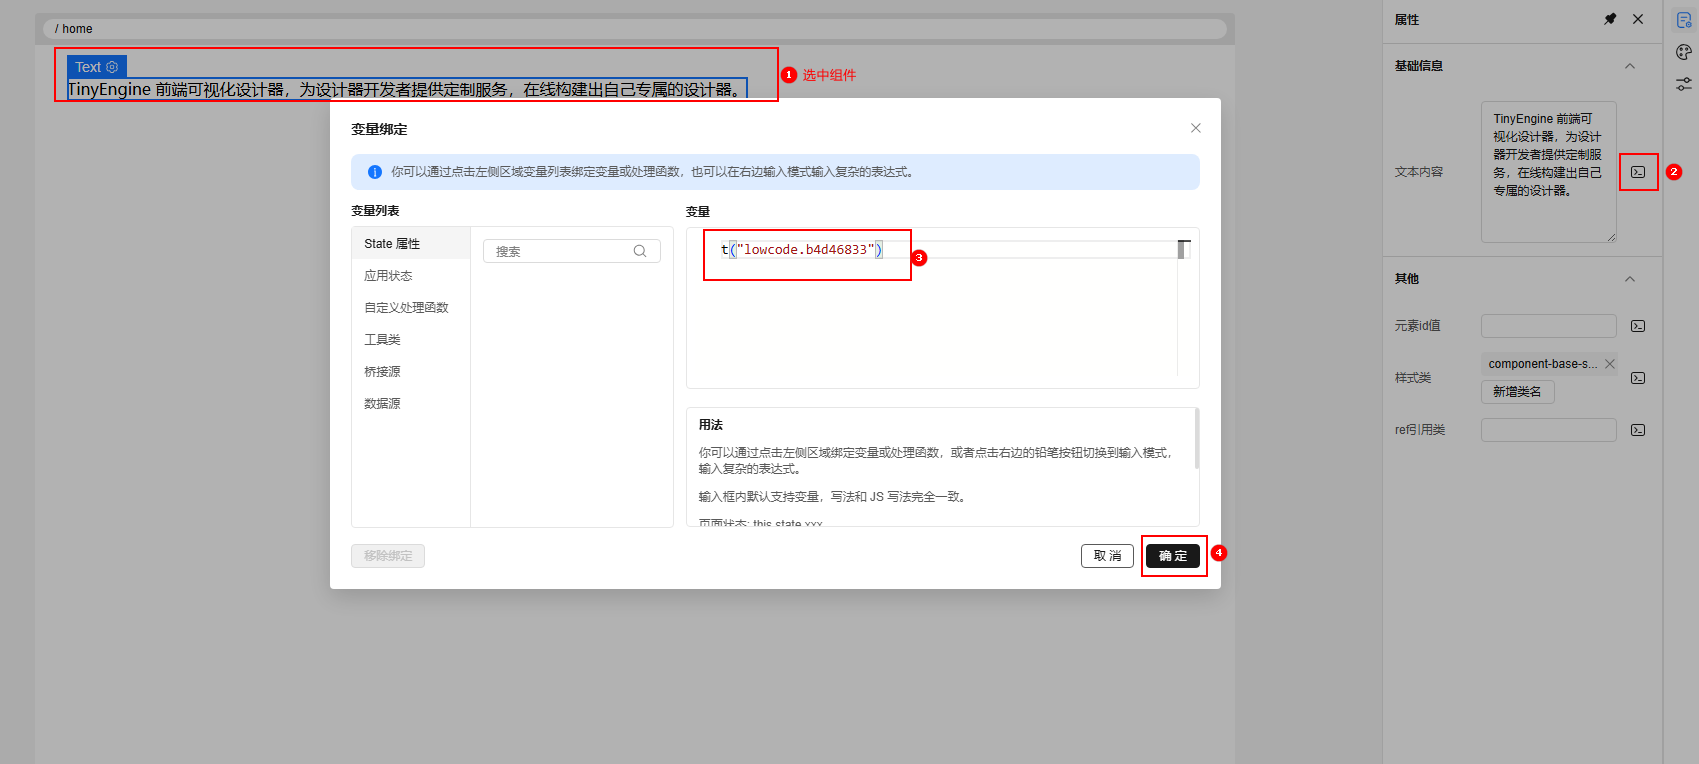Select State 属性 in variable list

pyautogui.click(x=392, y=244)
